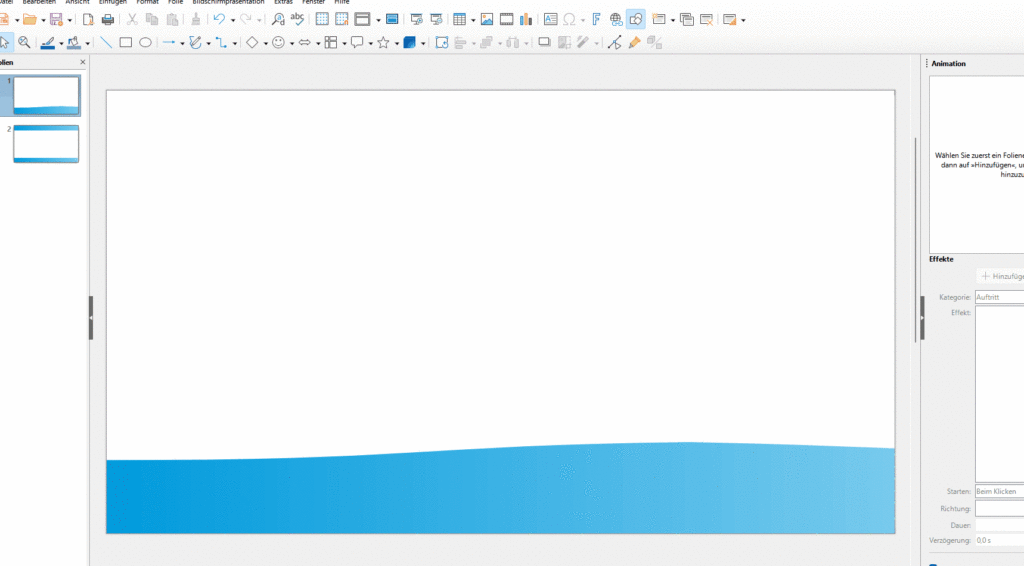
Task: Click the Print icon in toolbar
Action: click(108, 19)
